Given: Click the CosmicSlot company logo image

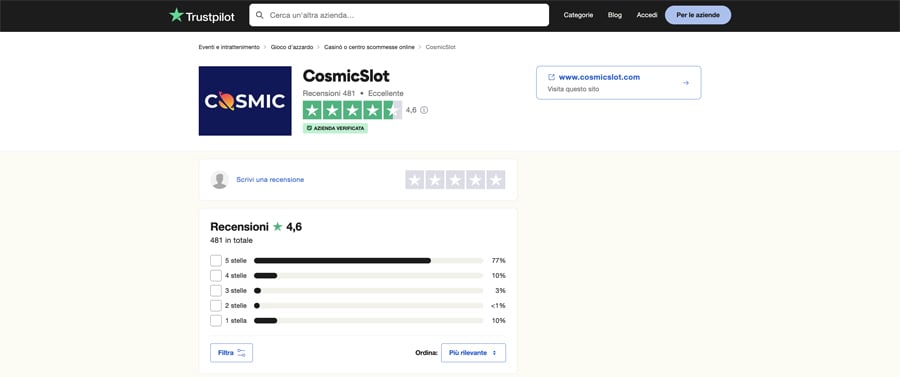Looking at the screenshot, I should click(245, 101).
